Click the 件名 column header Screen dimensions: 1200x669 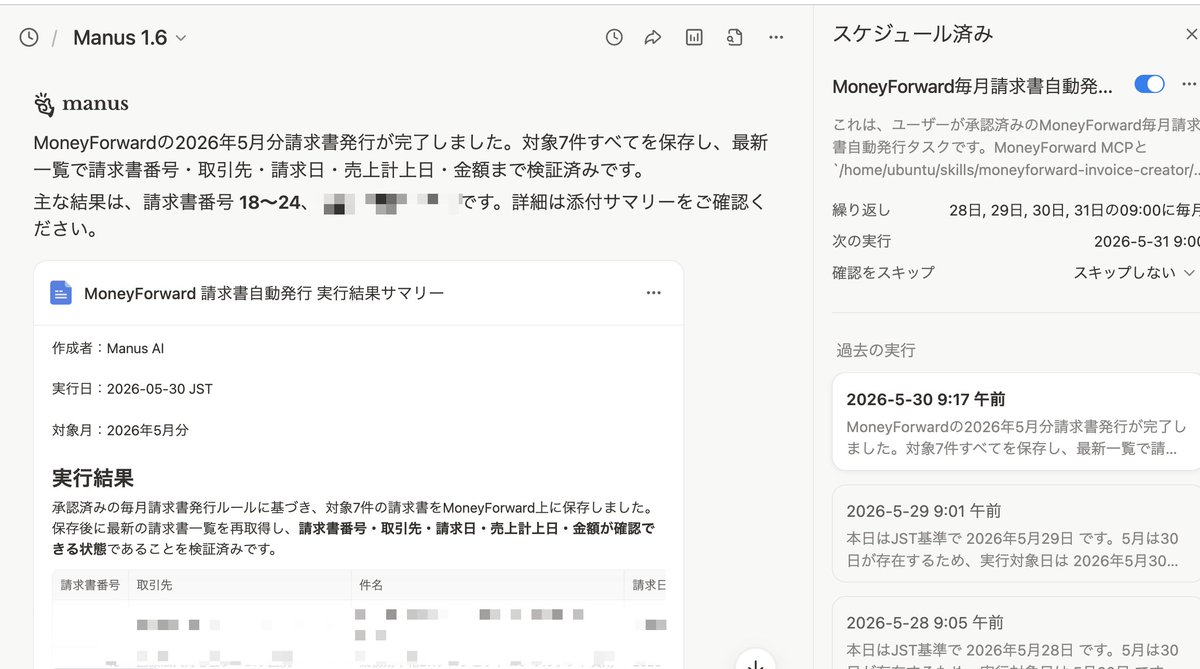[371, 585]
